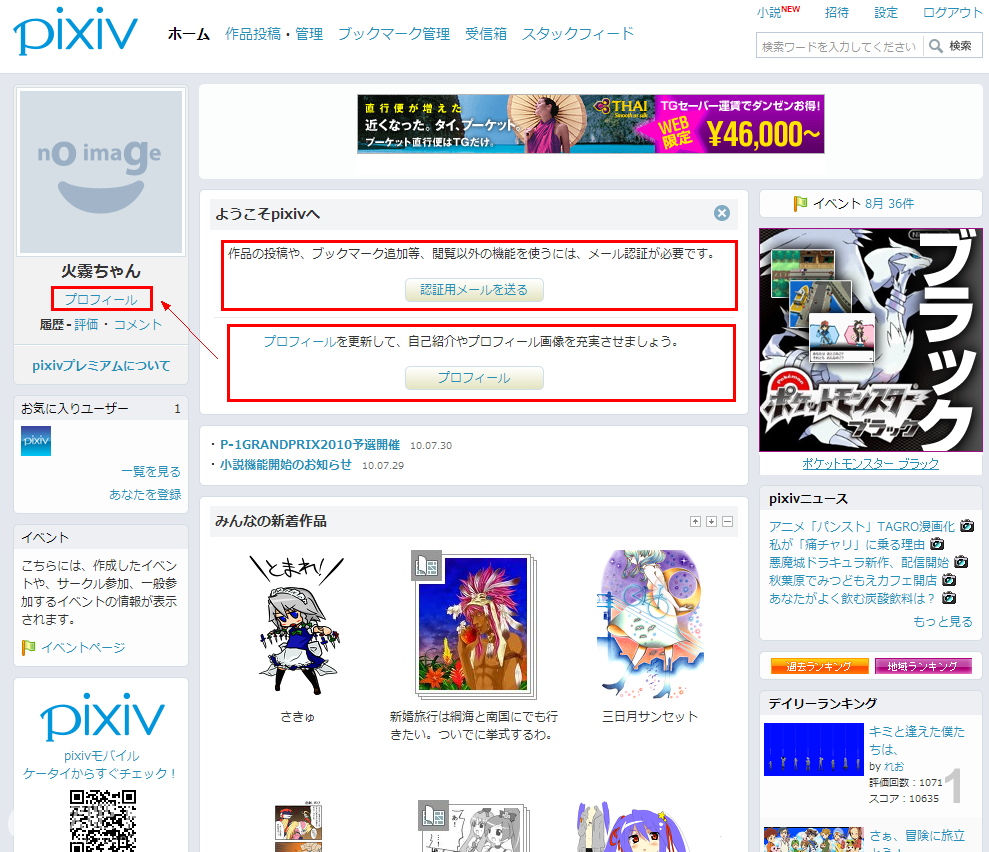Click camera icon beside 悪魔城ドラキュラ新作

pos(961,561)
